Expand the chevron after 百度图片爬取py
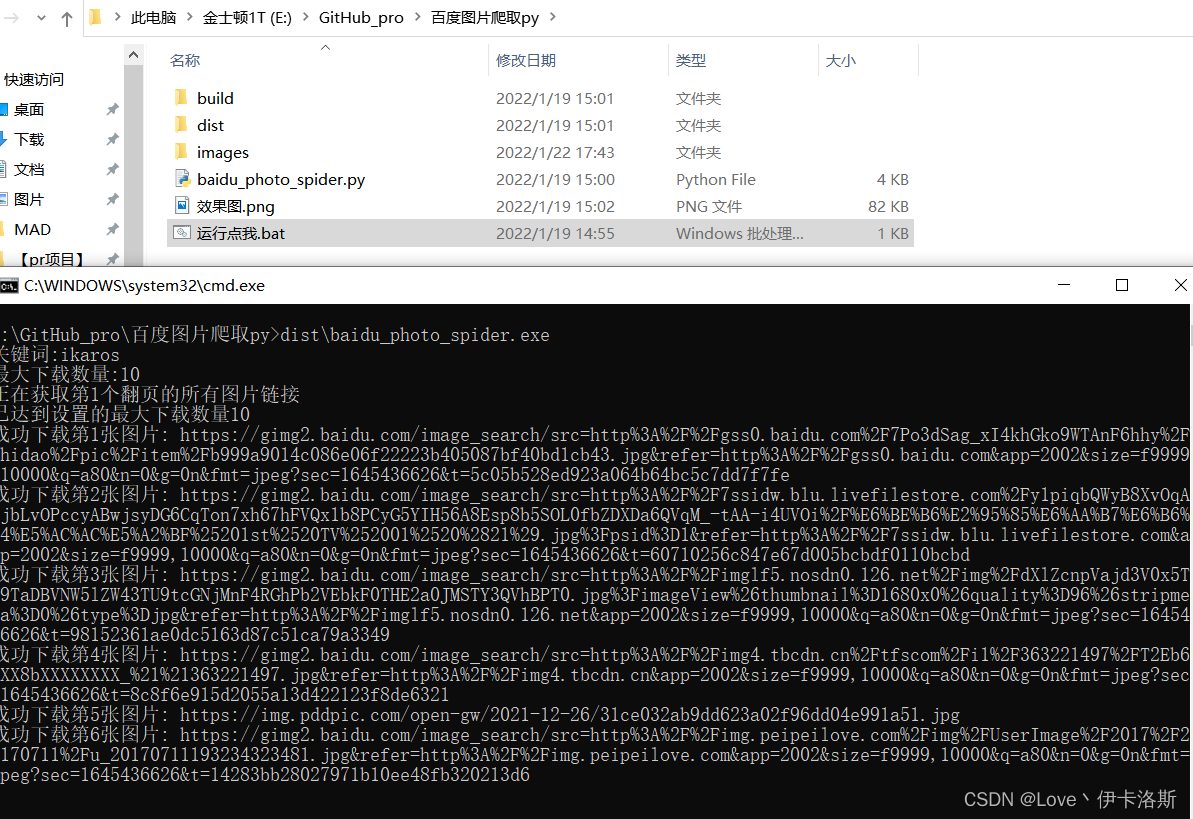The width and height of the screenshot is (1193, 819). pos(552,17)
